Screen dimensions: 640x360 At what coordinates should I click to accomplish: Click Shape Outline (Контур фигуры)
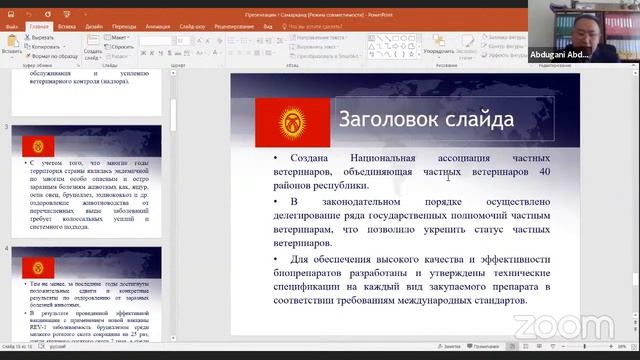(503, 46)
